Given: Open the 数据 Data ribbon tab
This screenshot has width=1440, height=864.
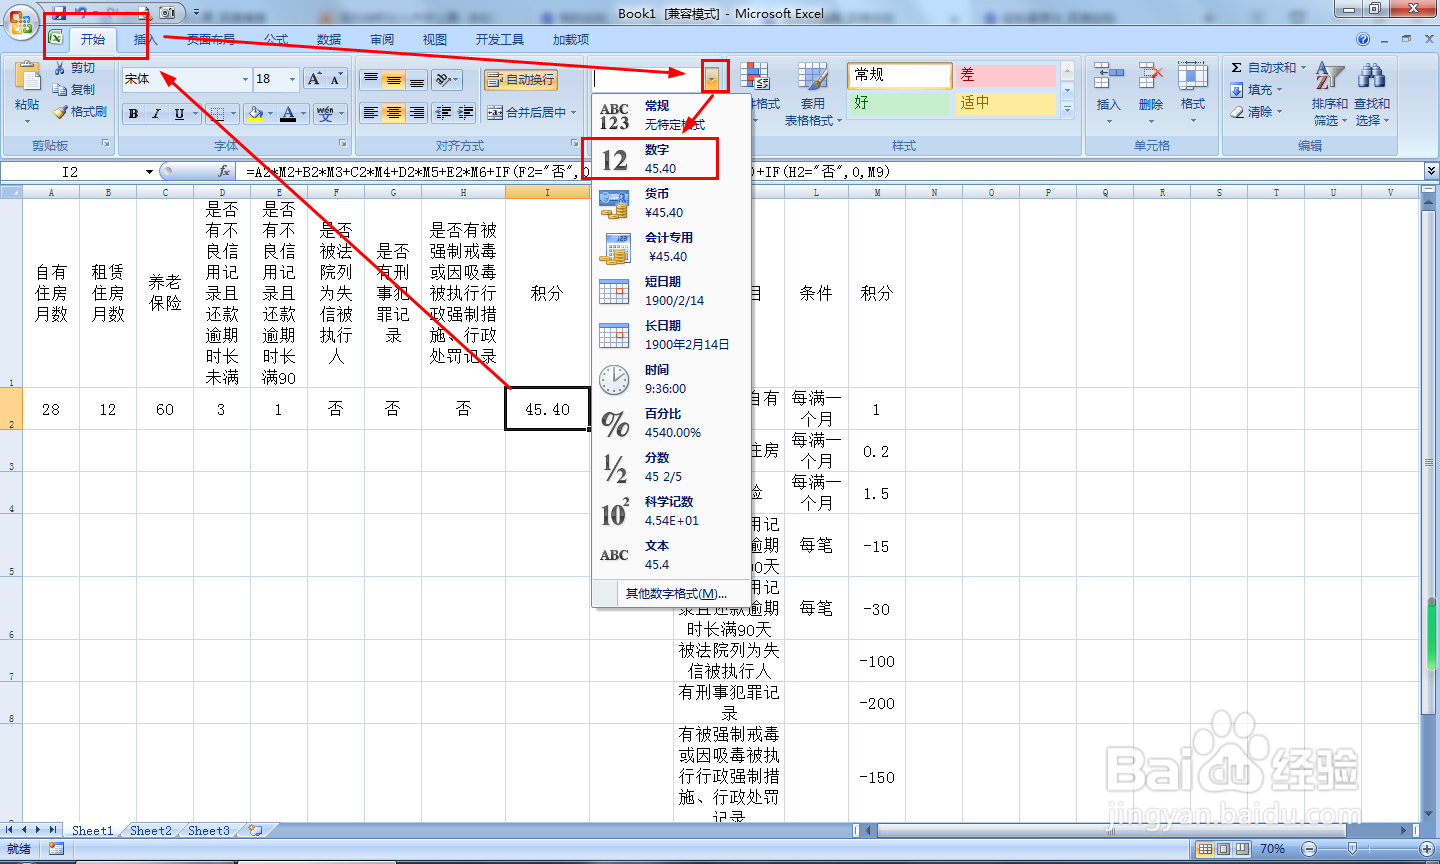Looking at the screenshot, I should (x=329, y=40).
